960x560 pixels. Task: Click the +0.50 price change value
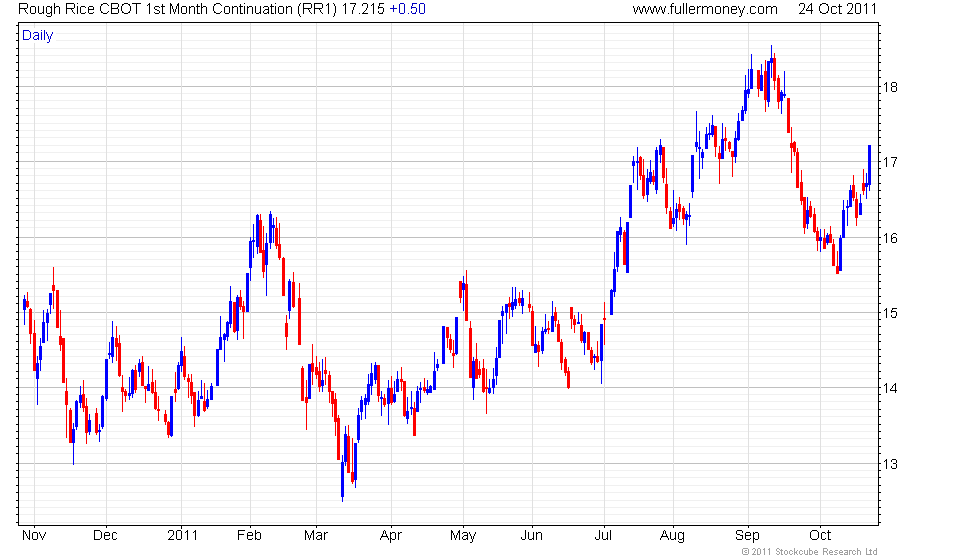click(407, 9)
